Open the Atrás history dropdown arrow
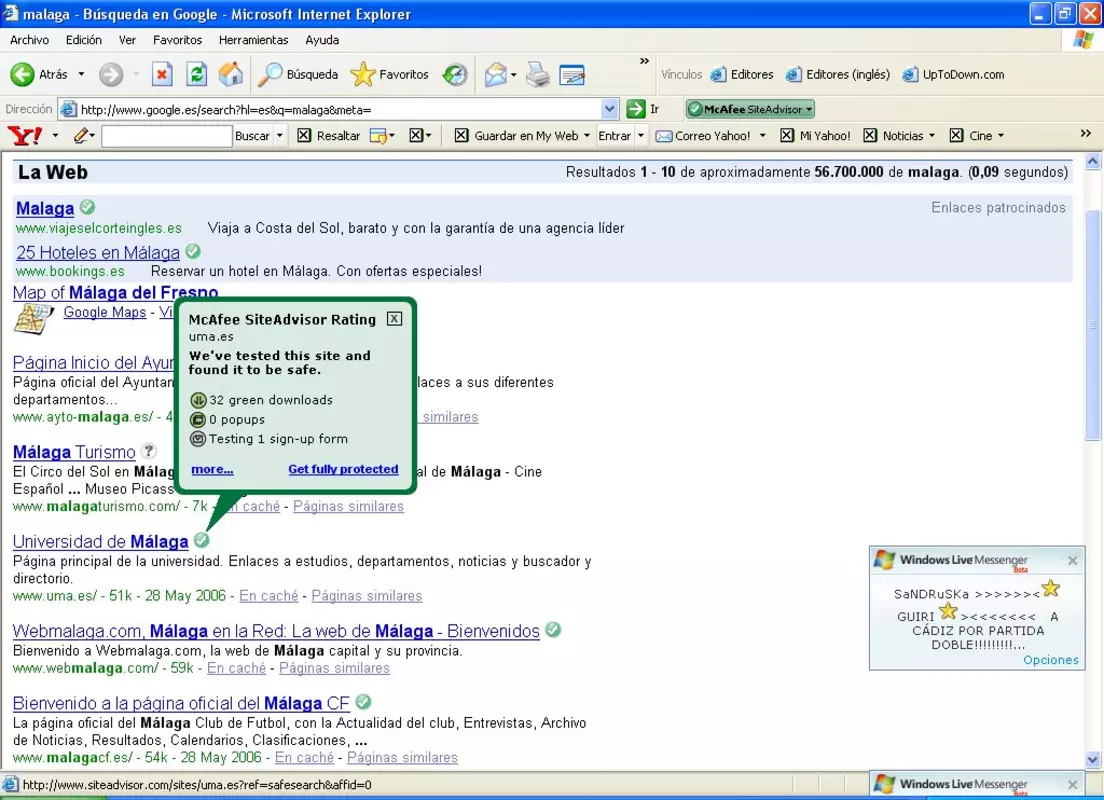Viewport: 1104px width, 800px height. pyautogui.click(x=81, y=74)
